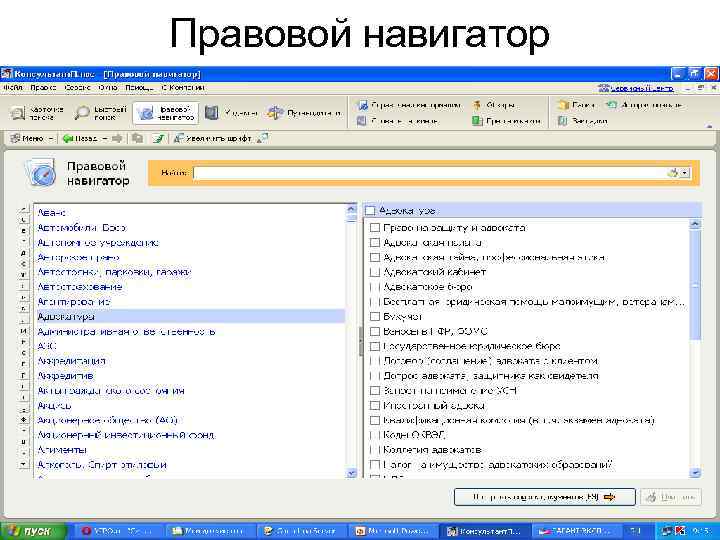Screen dimensions: 720x540
Task: Open the Правка menu
Action: (43, 87)
